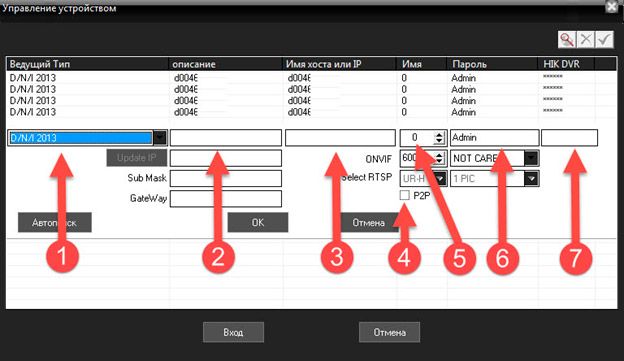Increase the channel number stepper showing 0
This screenshot has width=624, height=361.
pos(439,135)
